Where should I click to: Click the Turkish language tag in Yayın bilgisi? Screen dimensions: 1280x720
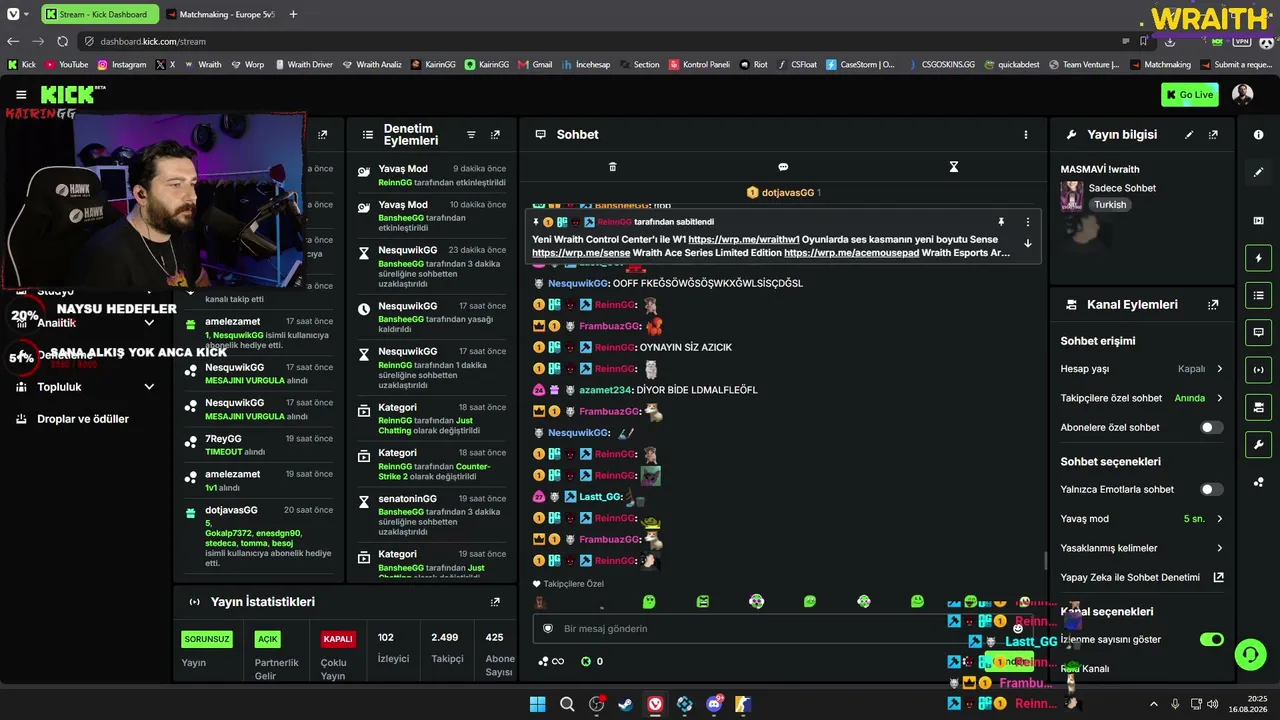[x=1110, y=205]
